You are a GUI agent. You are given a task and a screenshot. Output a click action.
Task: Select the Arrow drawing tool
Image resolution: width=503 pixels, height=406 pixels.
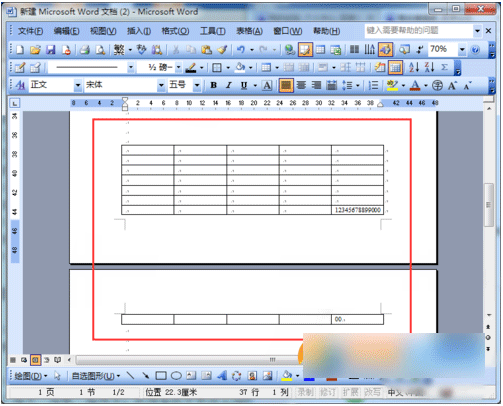pyautogui.click(x=146, y=376)
